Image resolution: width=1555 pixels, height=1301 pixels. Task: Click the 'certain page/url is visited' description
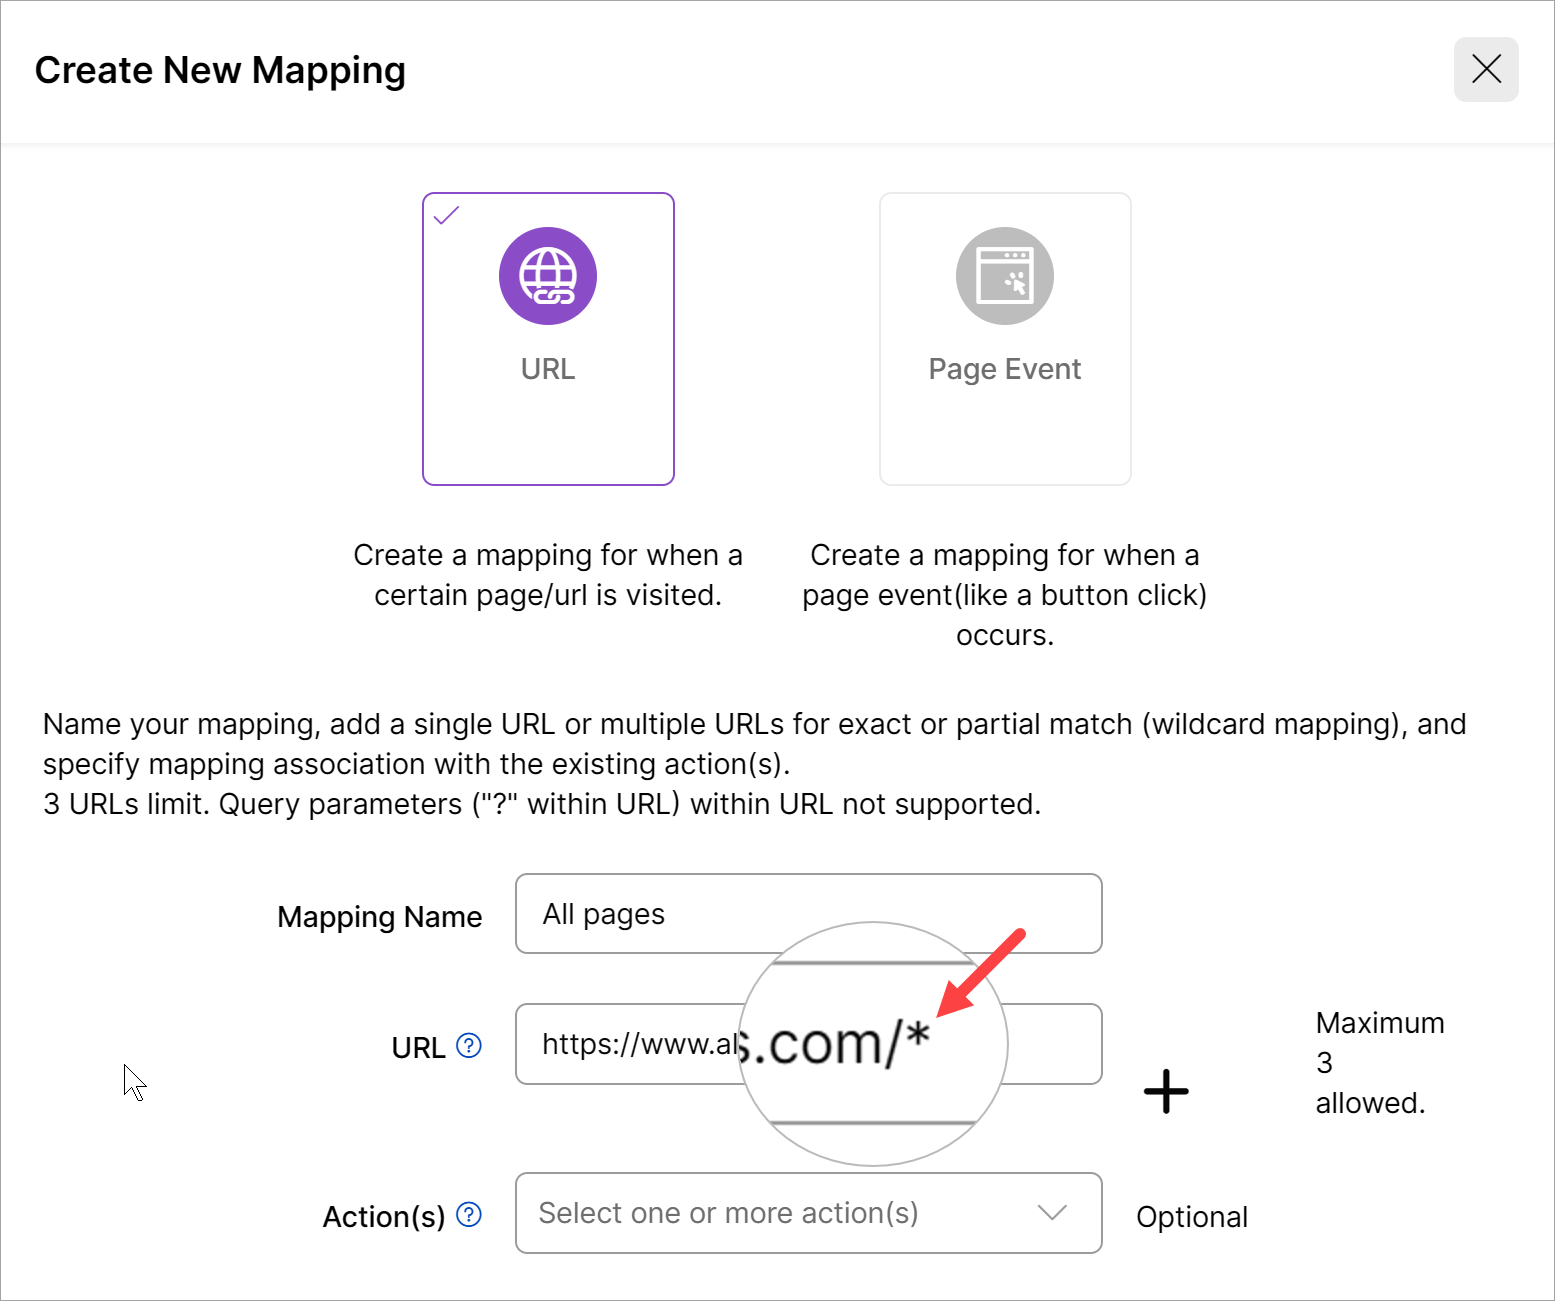(x=548, y=595)
